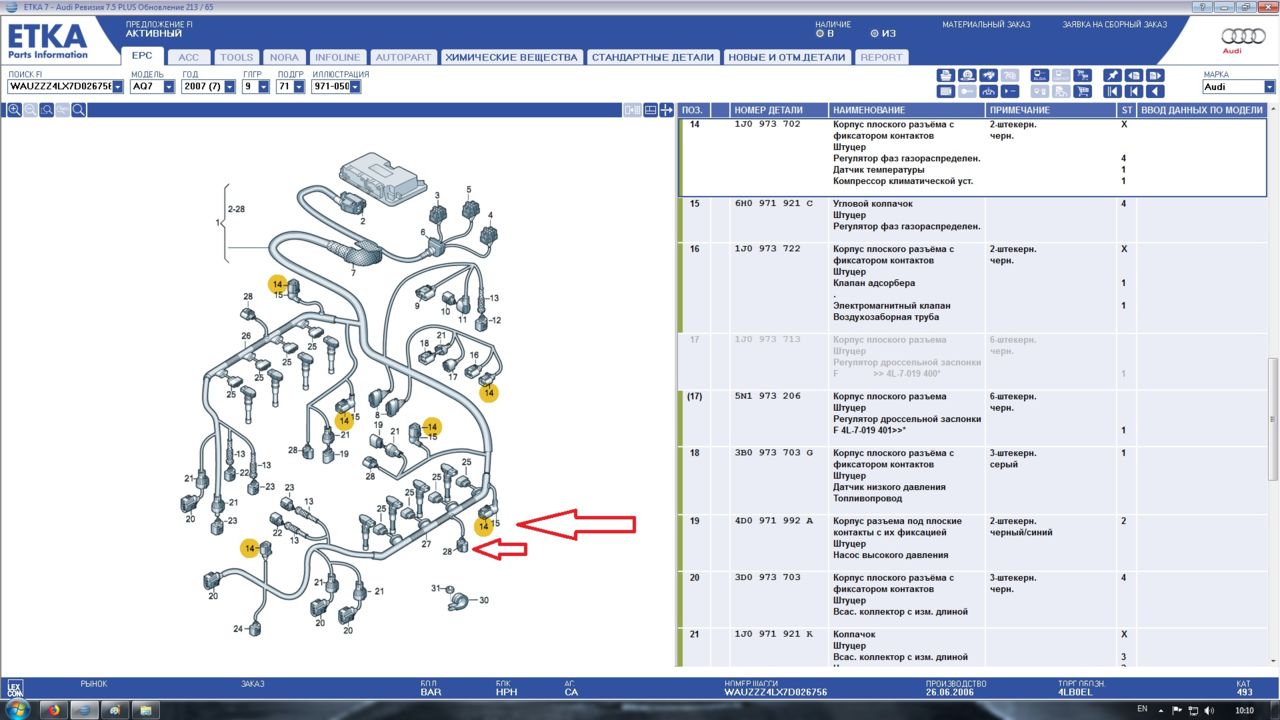Image resolution: width=1280 pixels, height=720 pixels.
Task: Go to the next illustration page icon
Action: (1155, 75)
